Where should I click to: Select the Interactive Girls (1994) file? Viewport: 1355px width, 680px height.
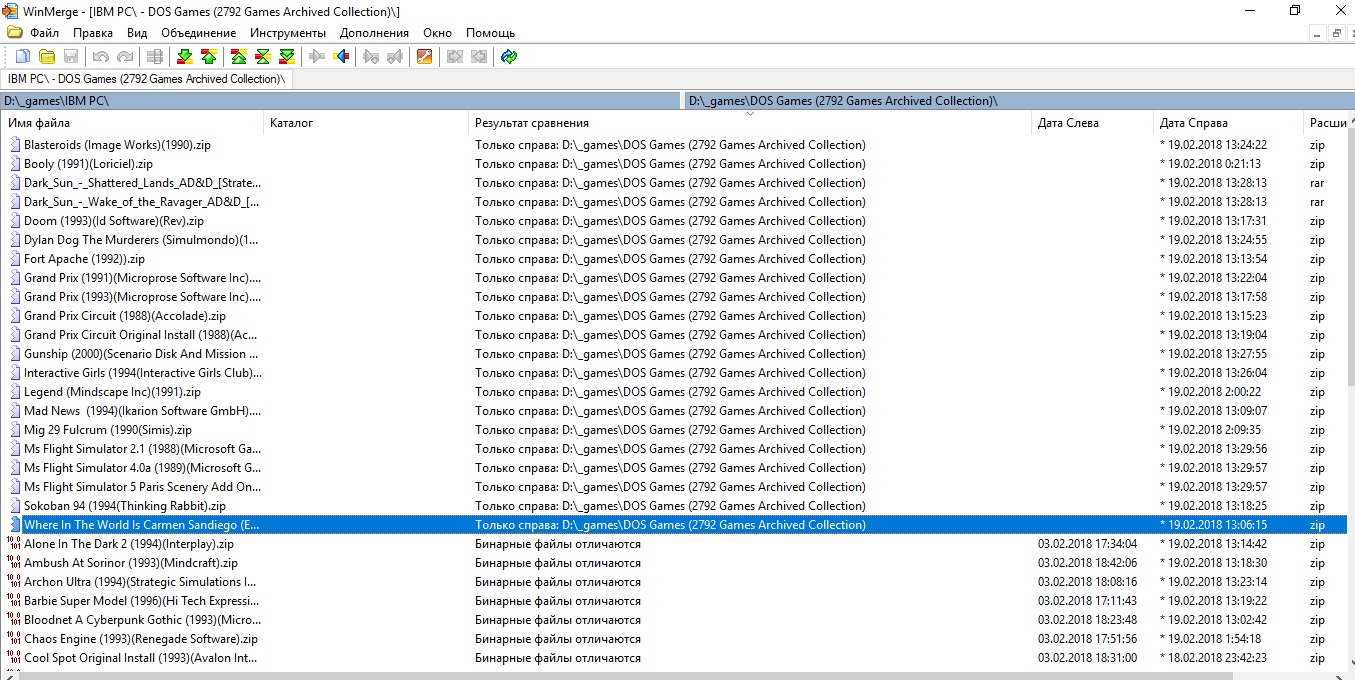(143, 373)
